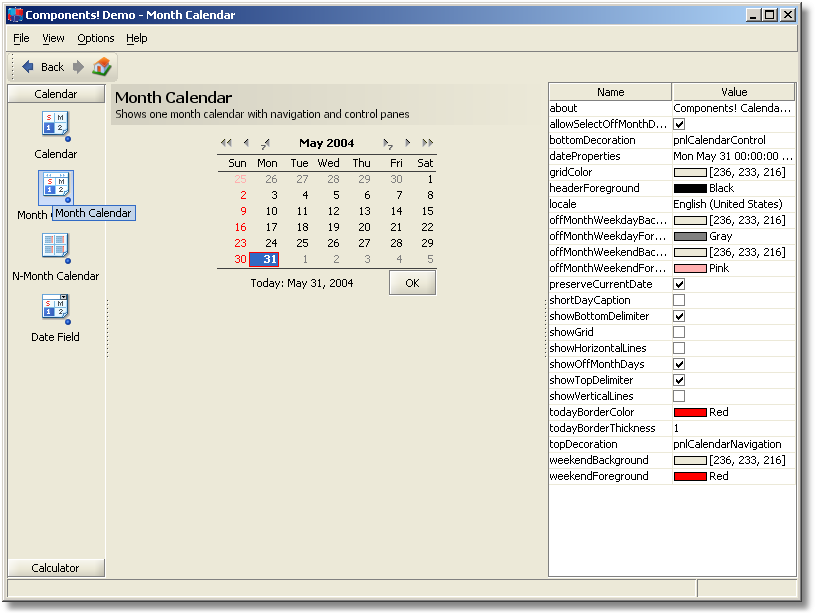816x616 pixels.
Task: Click the blue Back arrow icon
Action: click(x=28, y=67)
